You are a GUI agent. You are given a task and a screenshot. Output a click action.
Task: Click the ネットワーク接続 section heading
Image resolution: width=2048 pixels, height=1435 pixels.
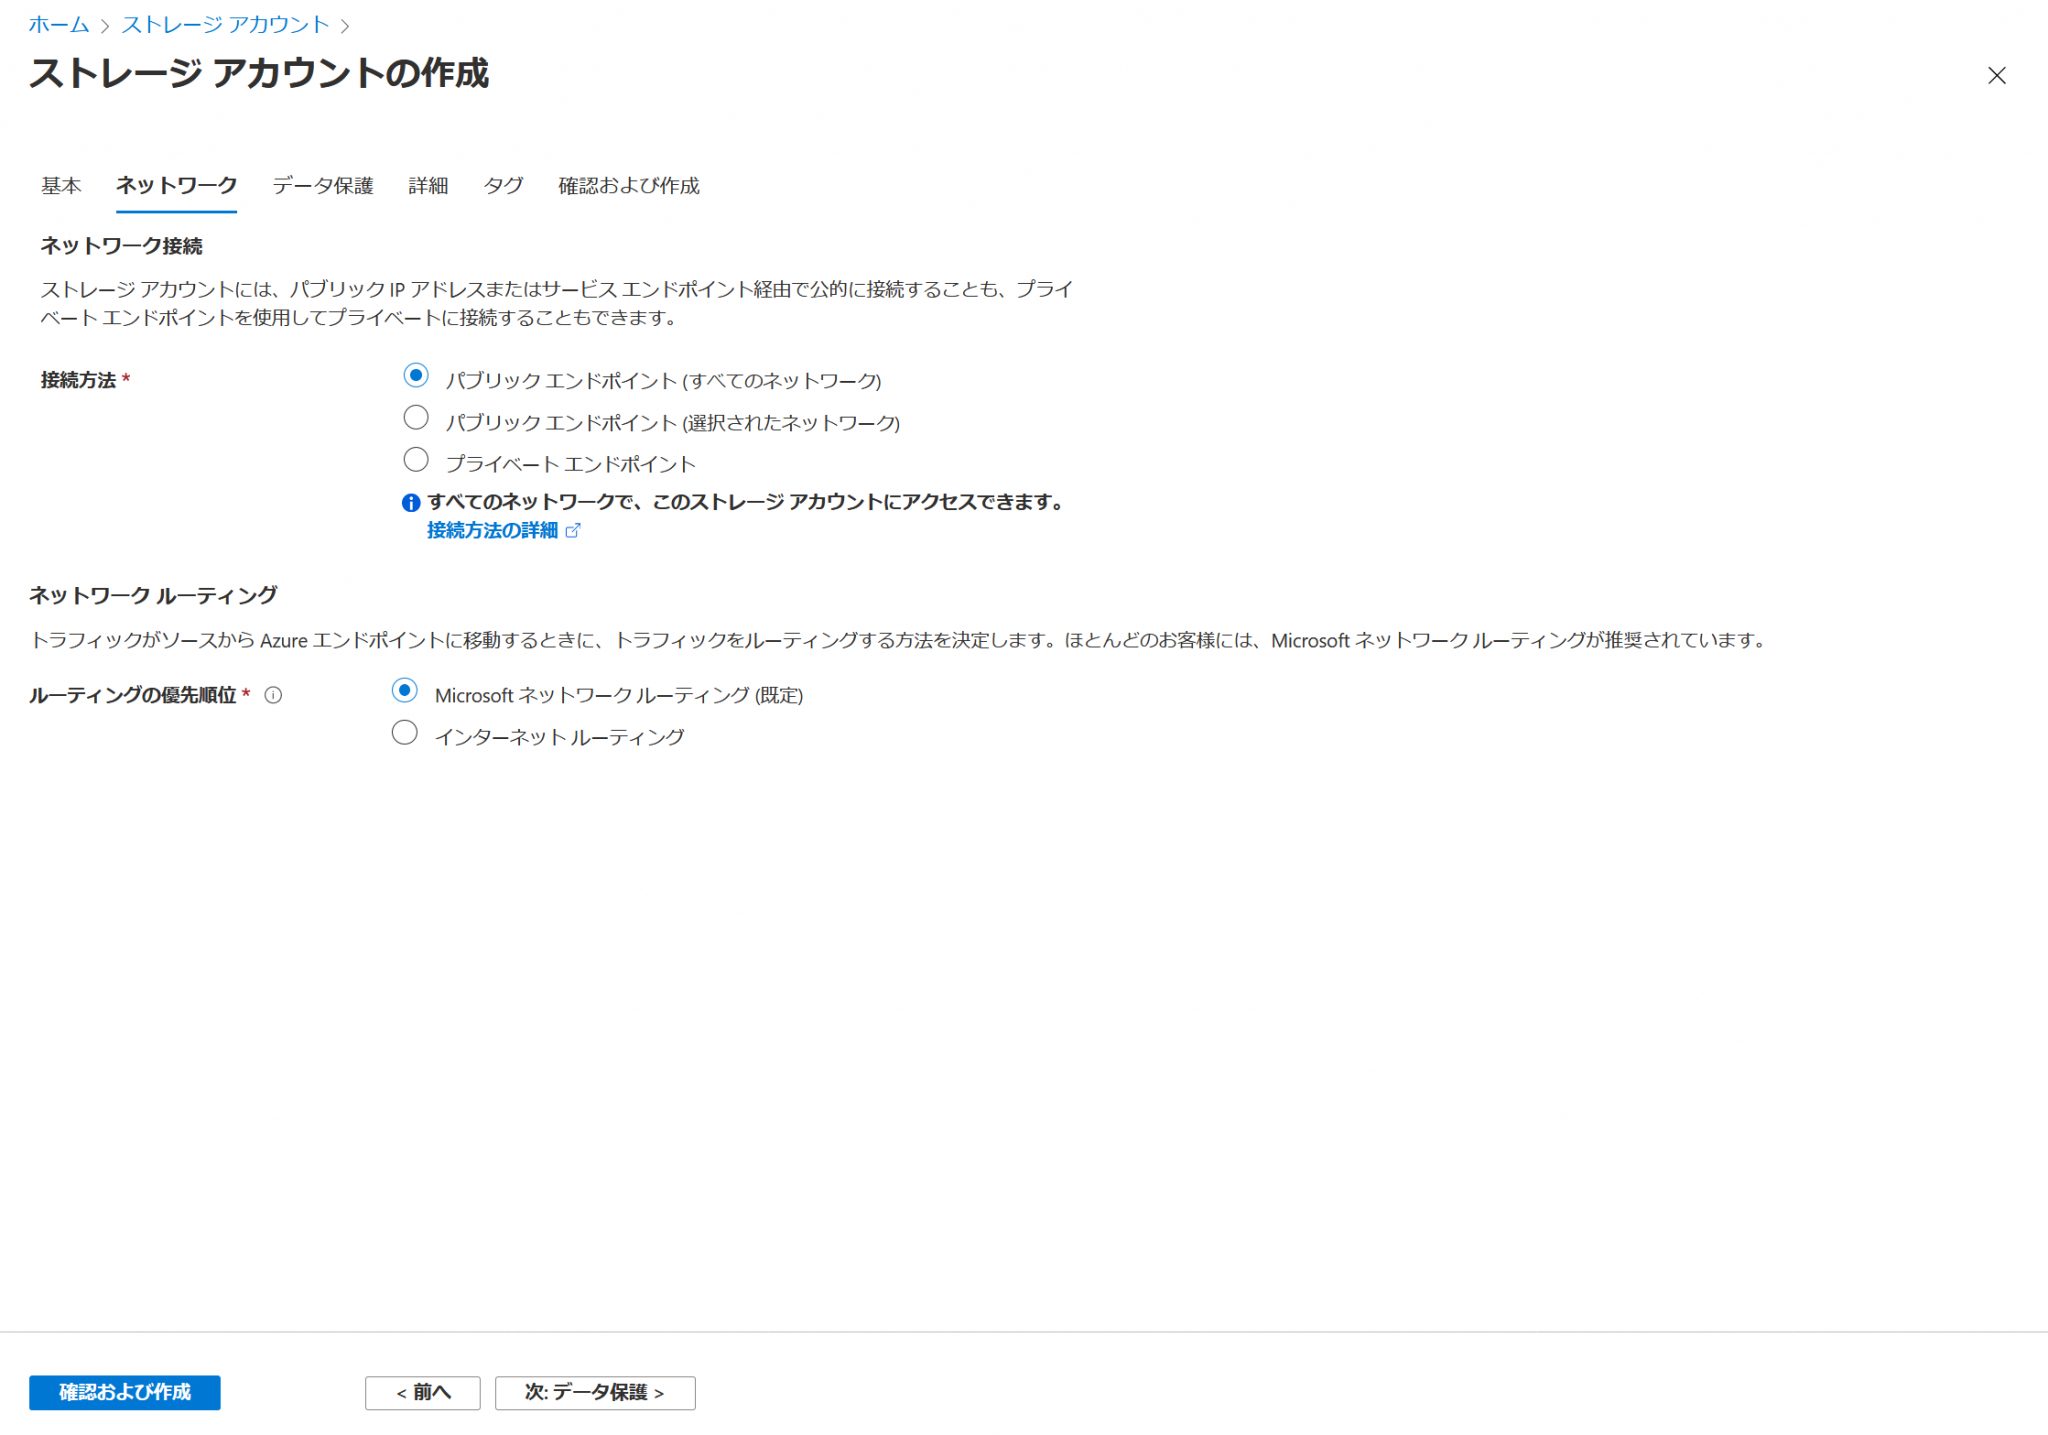click(x=121, y=246)
